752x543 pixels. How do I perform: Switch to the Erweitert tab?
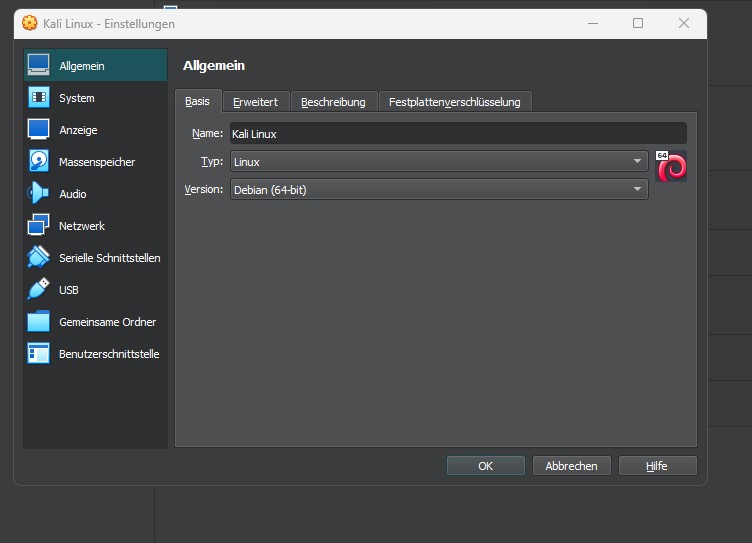256,102
